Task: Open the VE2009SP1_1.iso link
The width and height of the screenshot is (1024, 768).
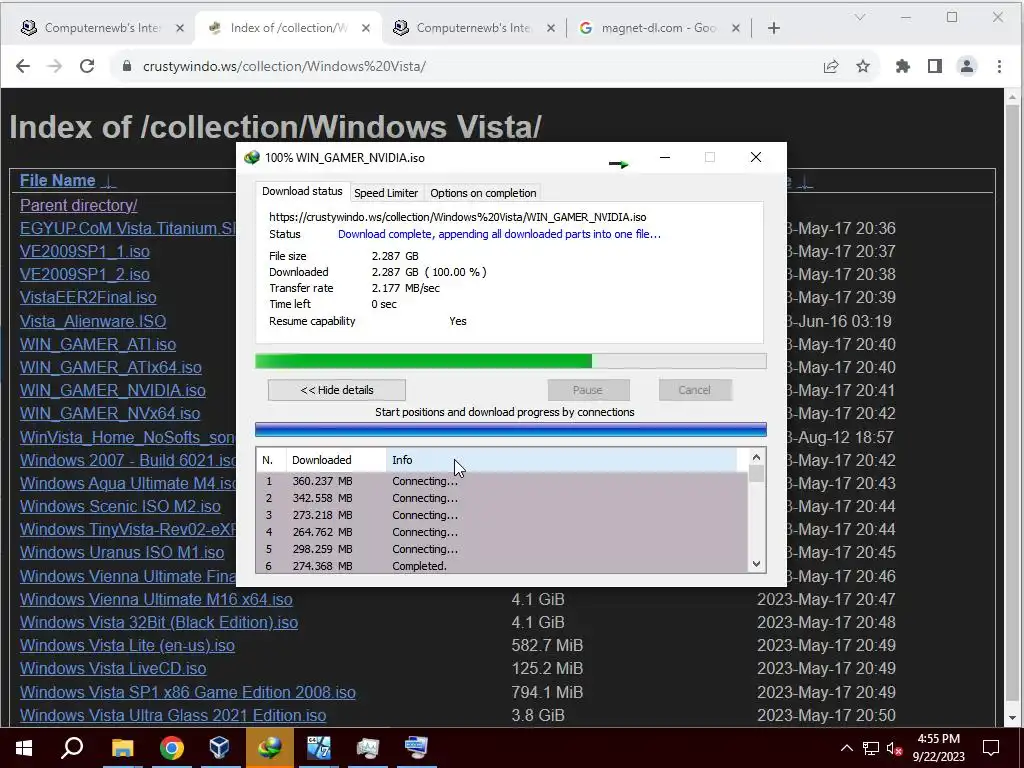Action: click(x=85, y=251)
